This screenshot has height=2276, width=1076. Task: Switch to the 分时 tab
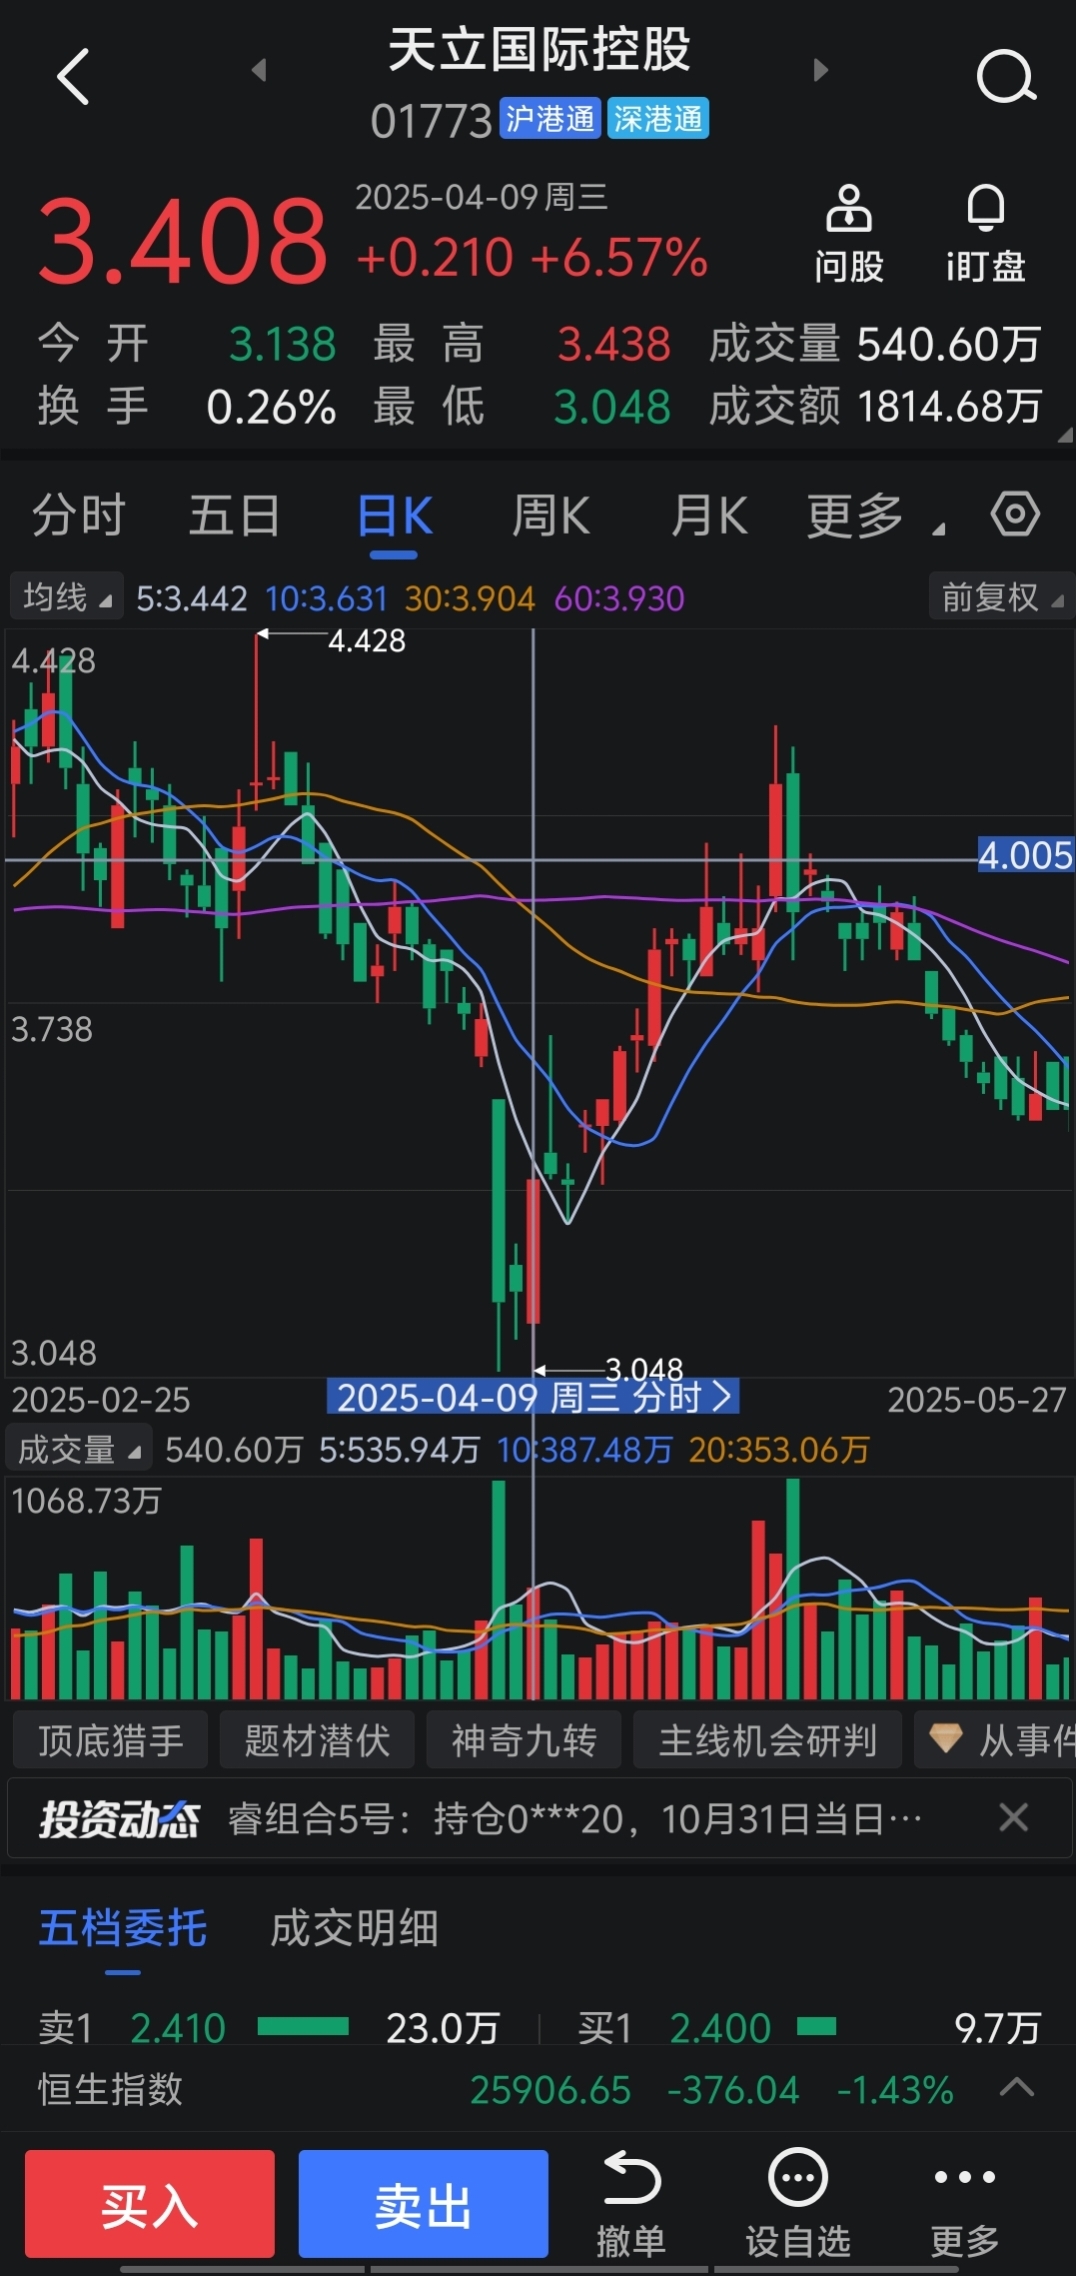[79, 516]
